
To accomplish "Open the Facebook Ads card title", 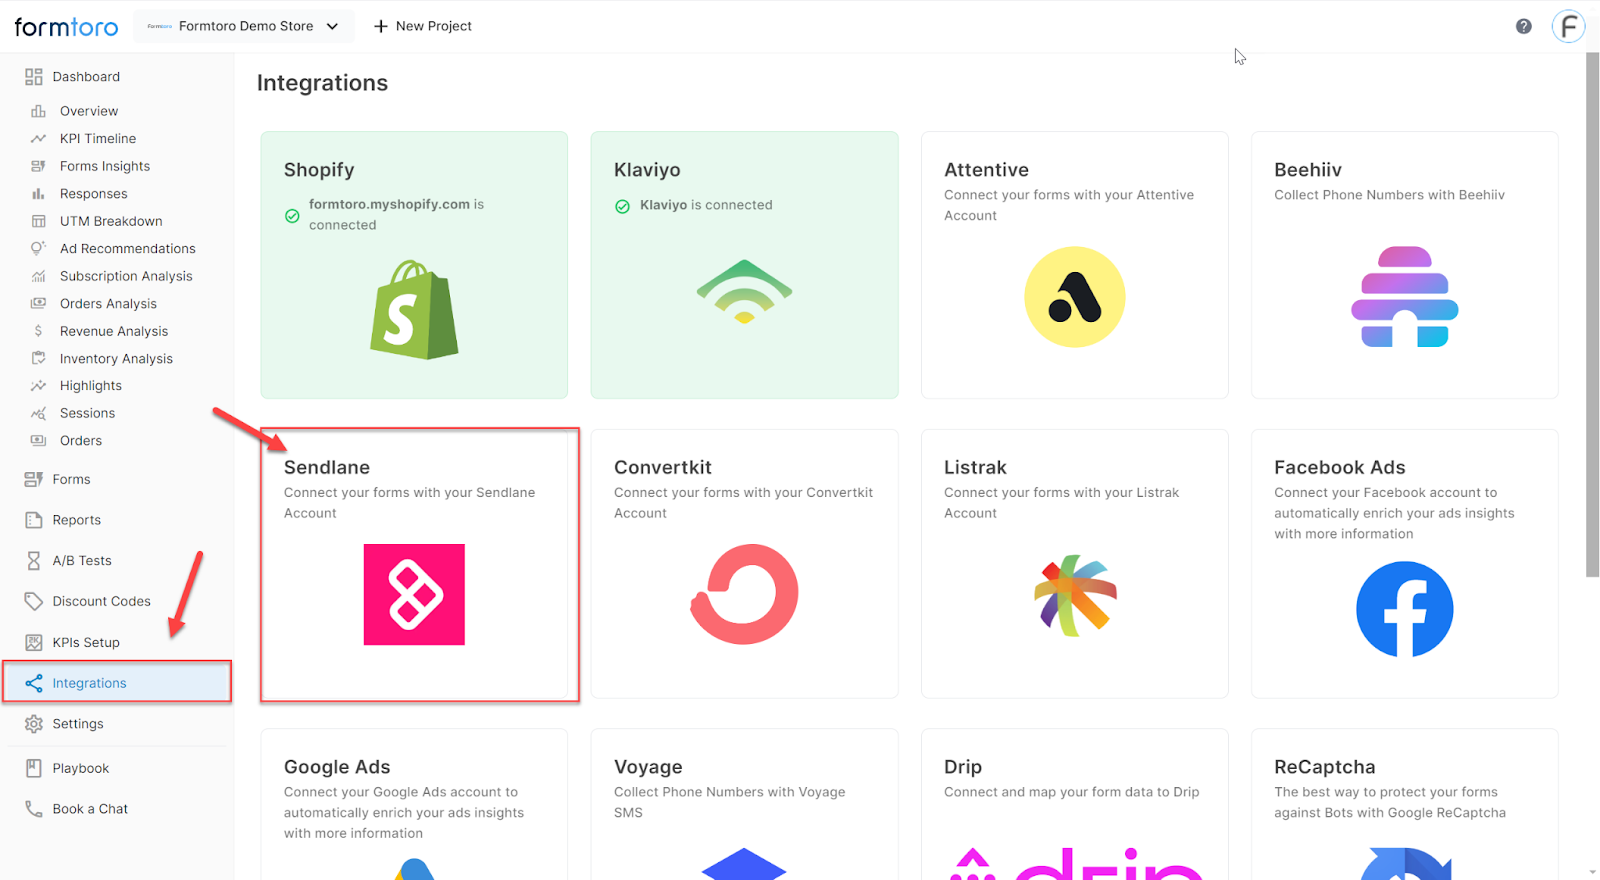I will [x=1340, y=467].
